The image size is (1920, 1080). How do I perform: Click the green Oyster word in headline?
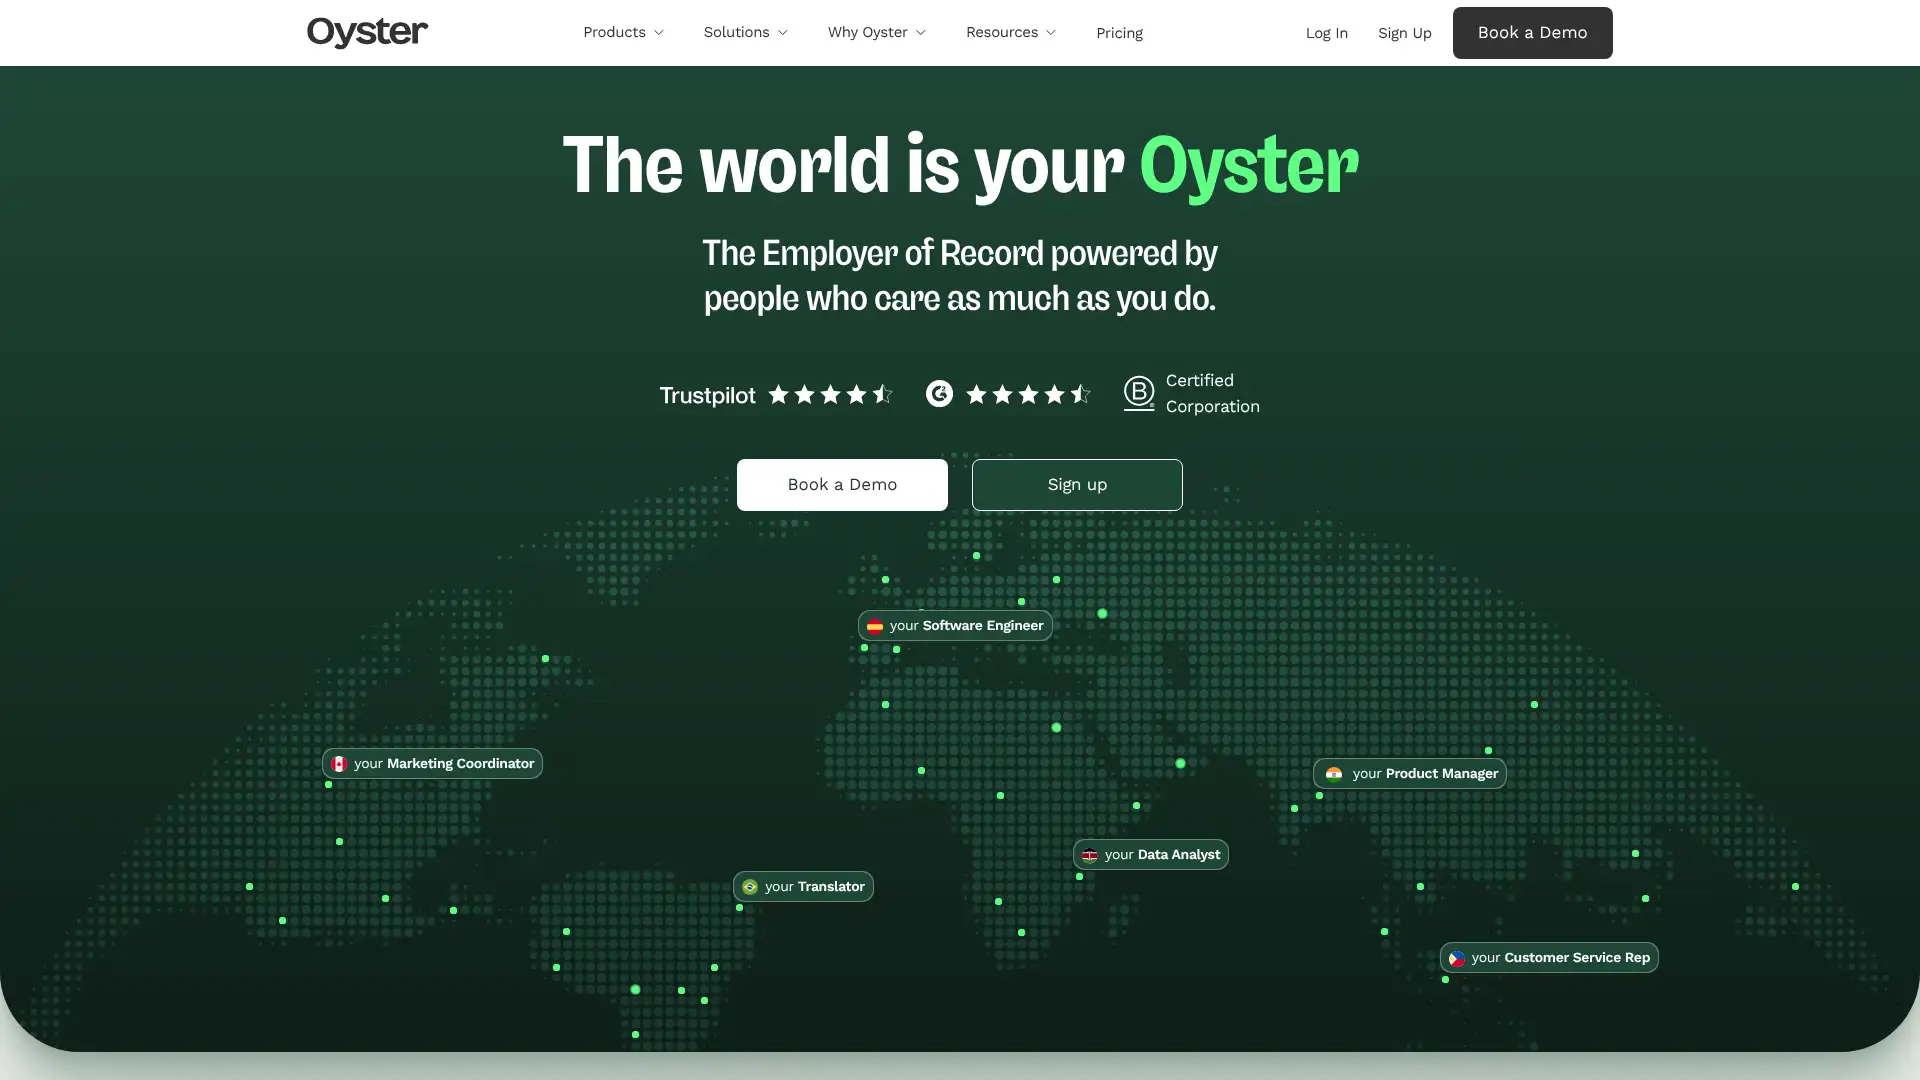[1249, 167]
